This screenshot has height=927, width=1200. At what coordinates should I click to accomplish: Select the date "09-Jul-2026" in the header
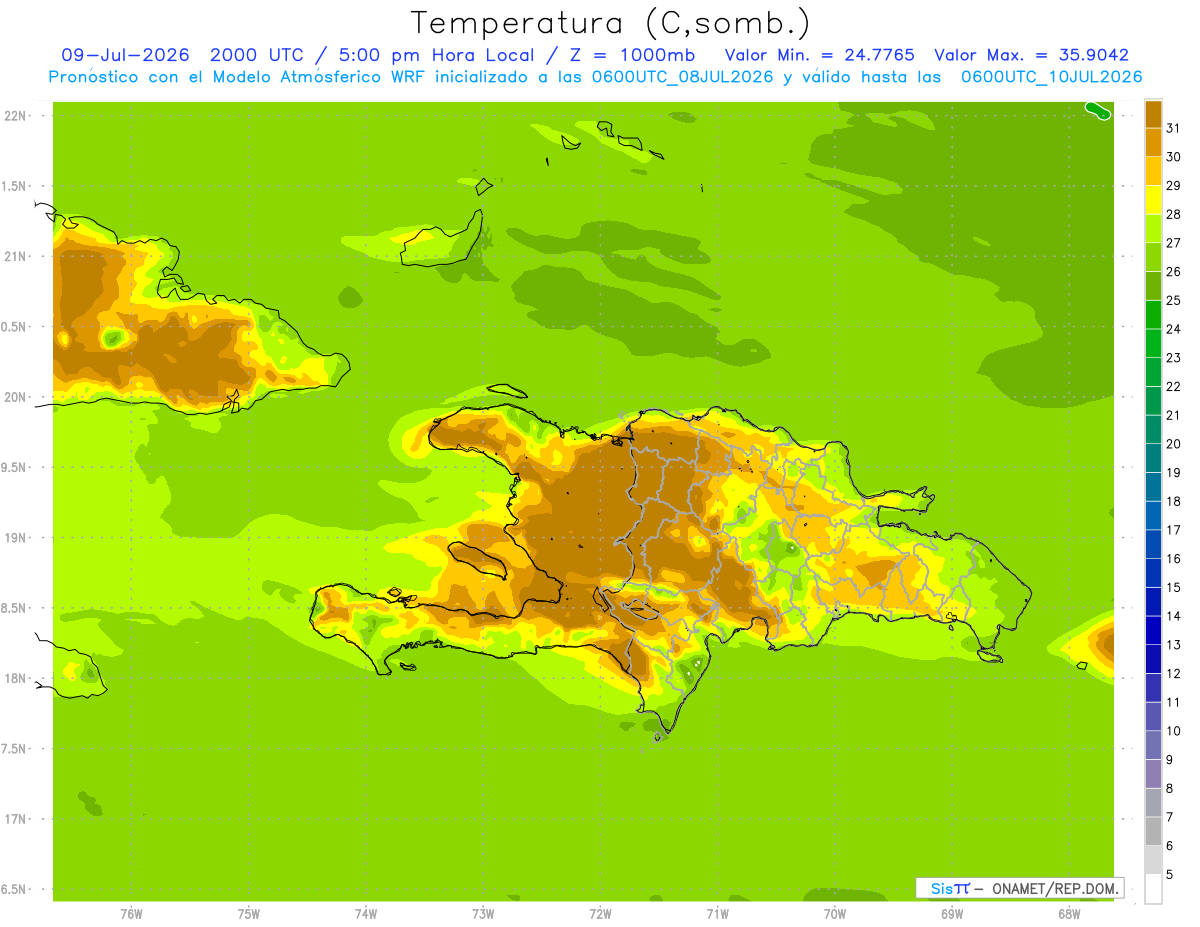coord(126,55)
